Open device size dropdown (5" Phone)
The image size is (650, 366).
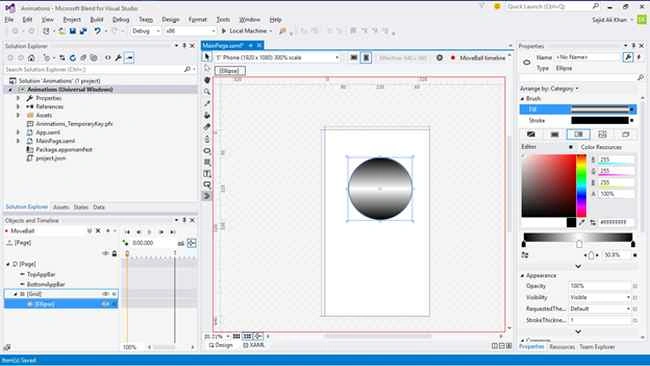(277, 58)
